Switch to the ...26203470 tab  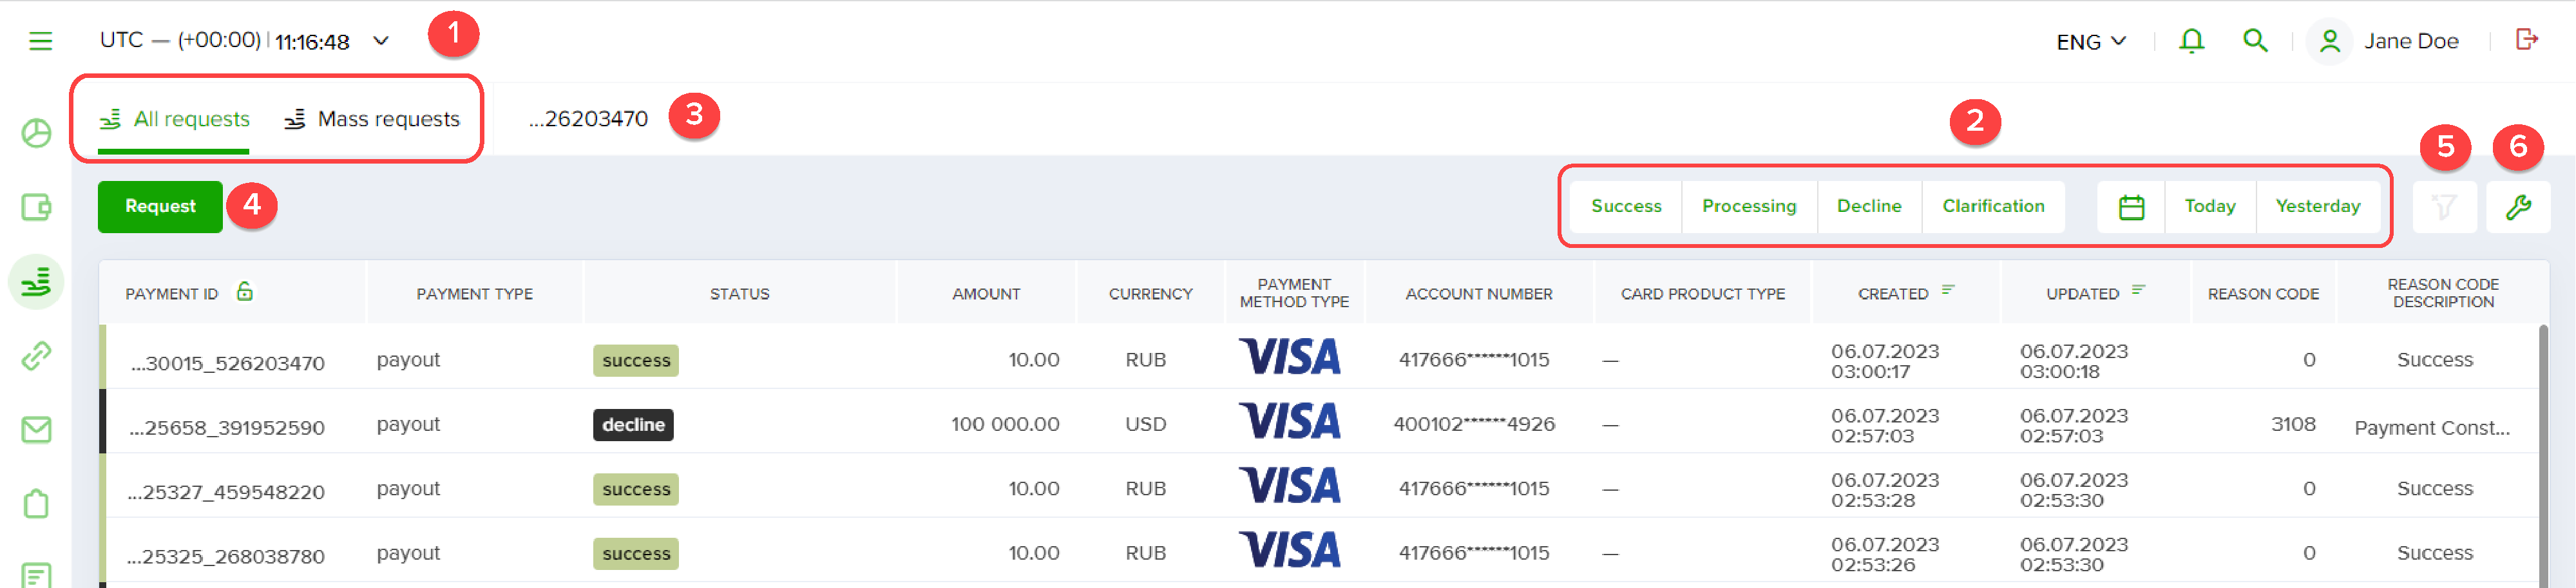tap(588, 119)
